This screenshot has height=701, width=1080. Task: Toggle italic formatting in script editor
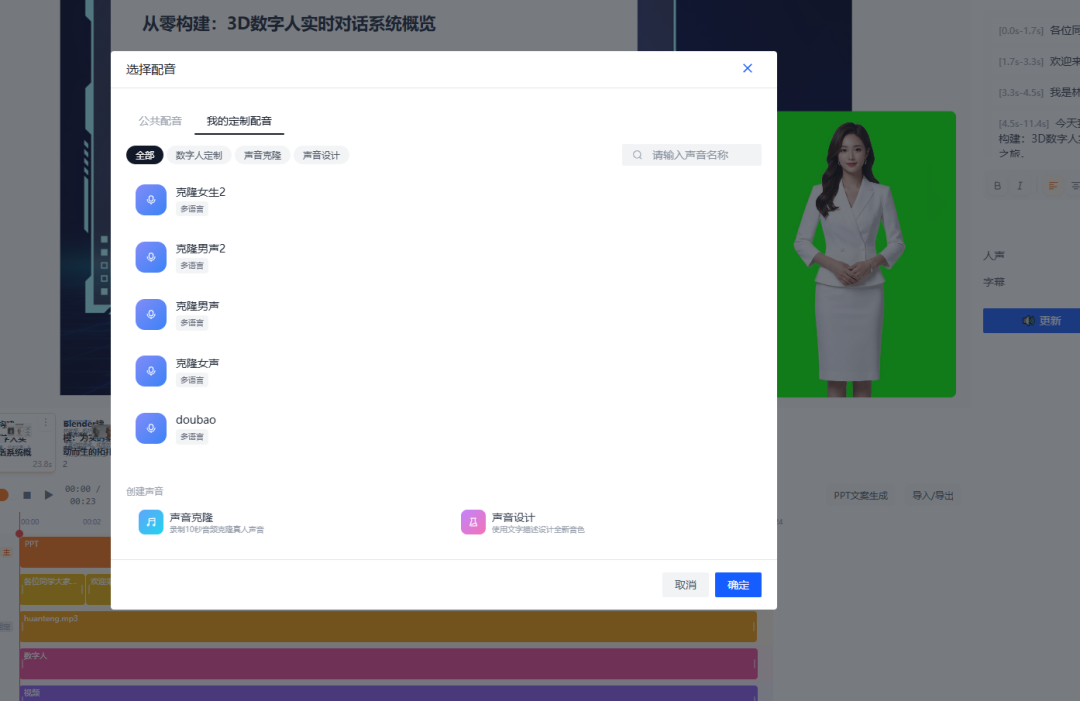tap(1020, 186)
